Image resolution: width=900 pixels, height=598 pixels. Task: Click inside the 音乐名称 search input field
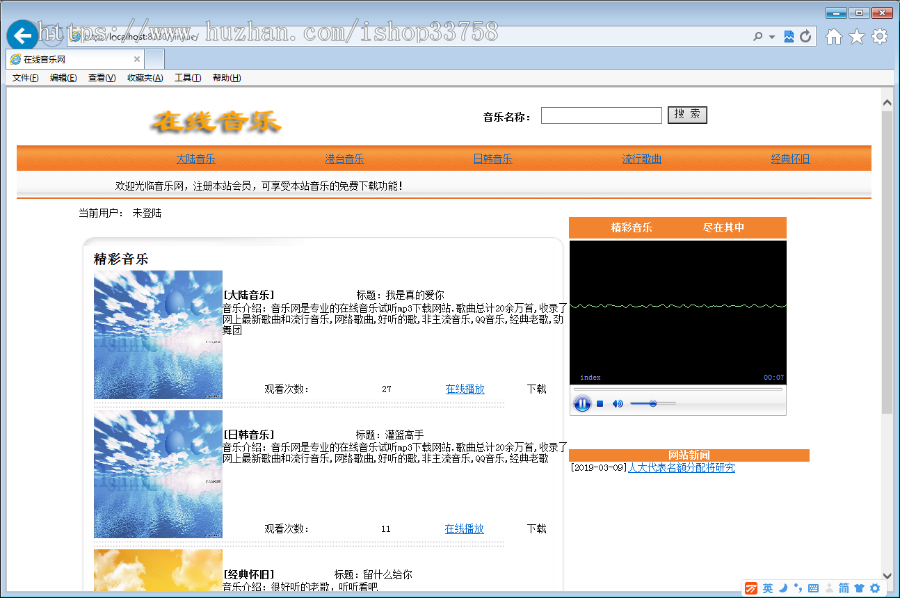click(601, 114)
